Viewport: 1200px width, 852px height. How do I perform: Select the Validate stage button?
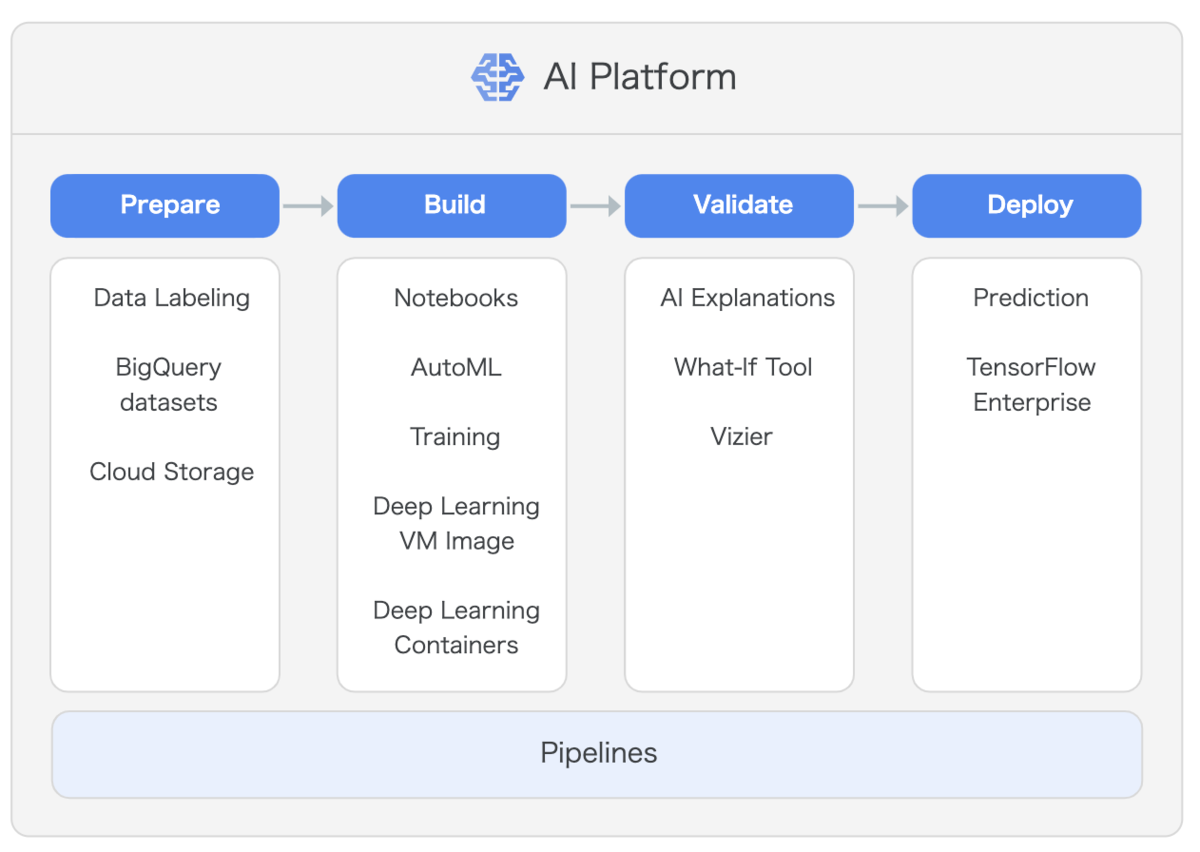pyautogui.click(x=739, y=206)
